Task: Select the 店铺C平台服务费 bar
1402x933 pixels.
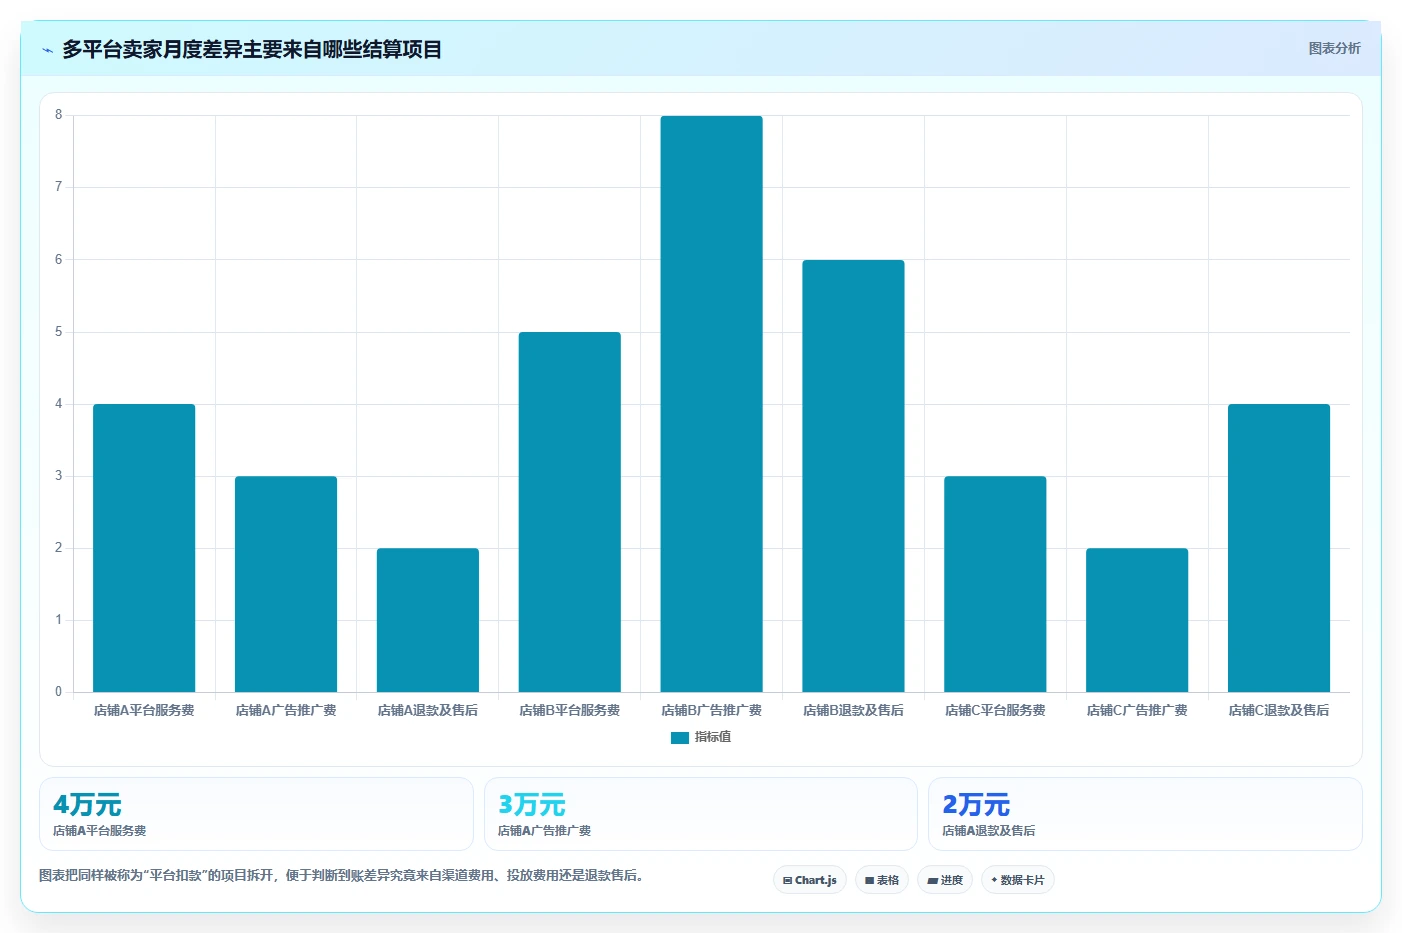Action: click(x=995, y=584)
